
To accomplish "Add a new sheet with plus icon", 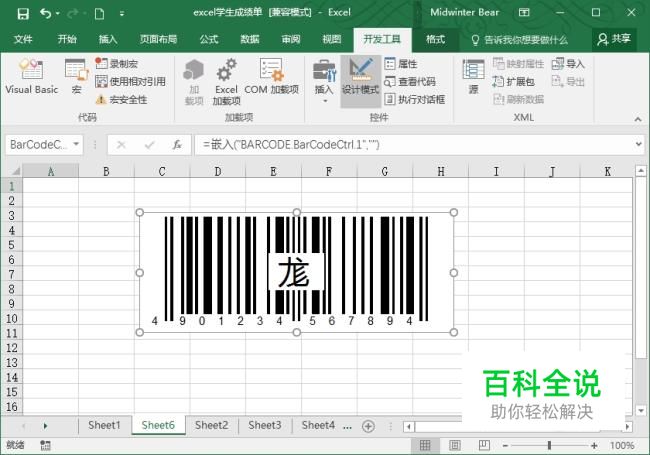I will tap(368, 426).
